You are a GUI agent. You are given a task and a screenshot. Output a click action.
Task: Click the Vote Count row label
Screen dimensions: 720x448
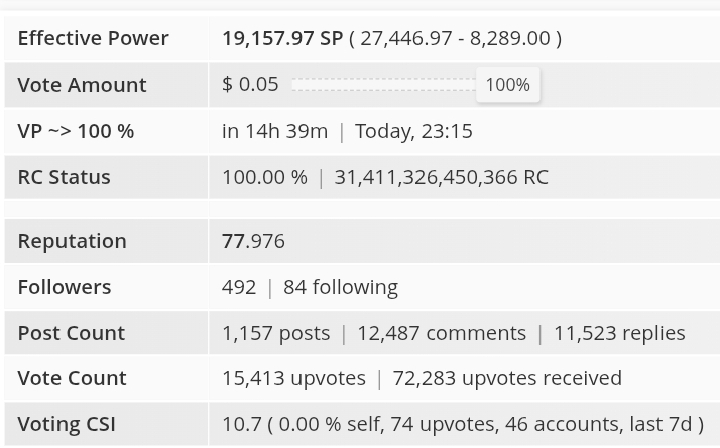pyautogui.click(x=72, y=378)
